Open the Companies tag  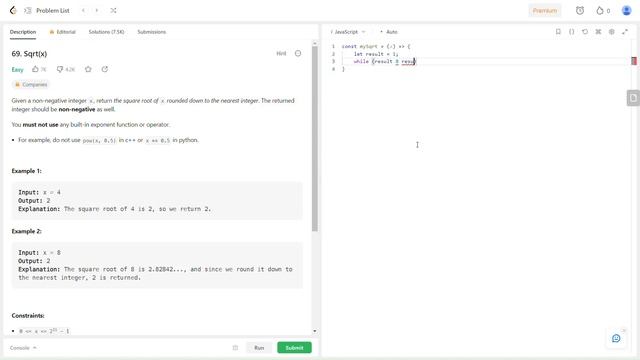point(31,84)
